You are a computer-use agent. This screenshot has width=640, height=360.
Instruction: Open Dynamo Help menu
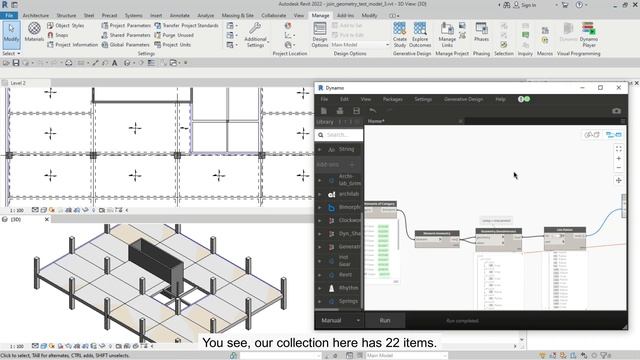click(500, 99)
